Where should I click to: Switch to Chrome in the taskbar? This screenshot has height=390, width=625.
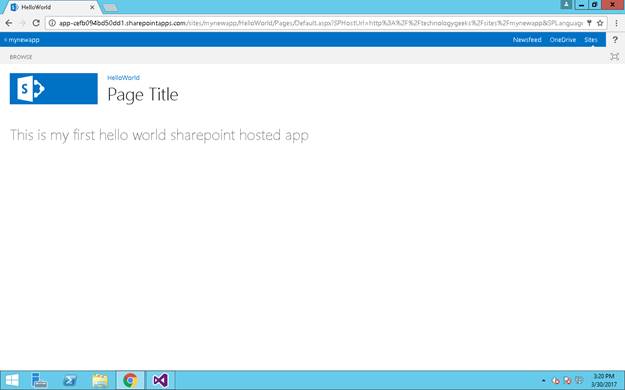click(x=130, y=380)
